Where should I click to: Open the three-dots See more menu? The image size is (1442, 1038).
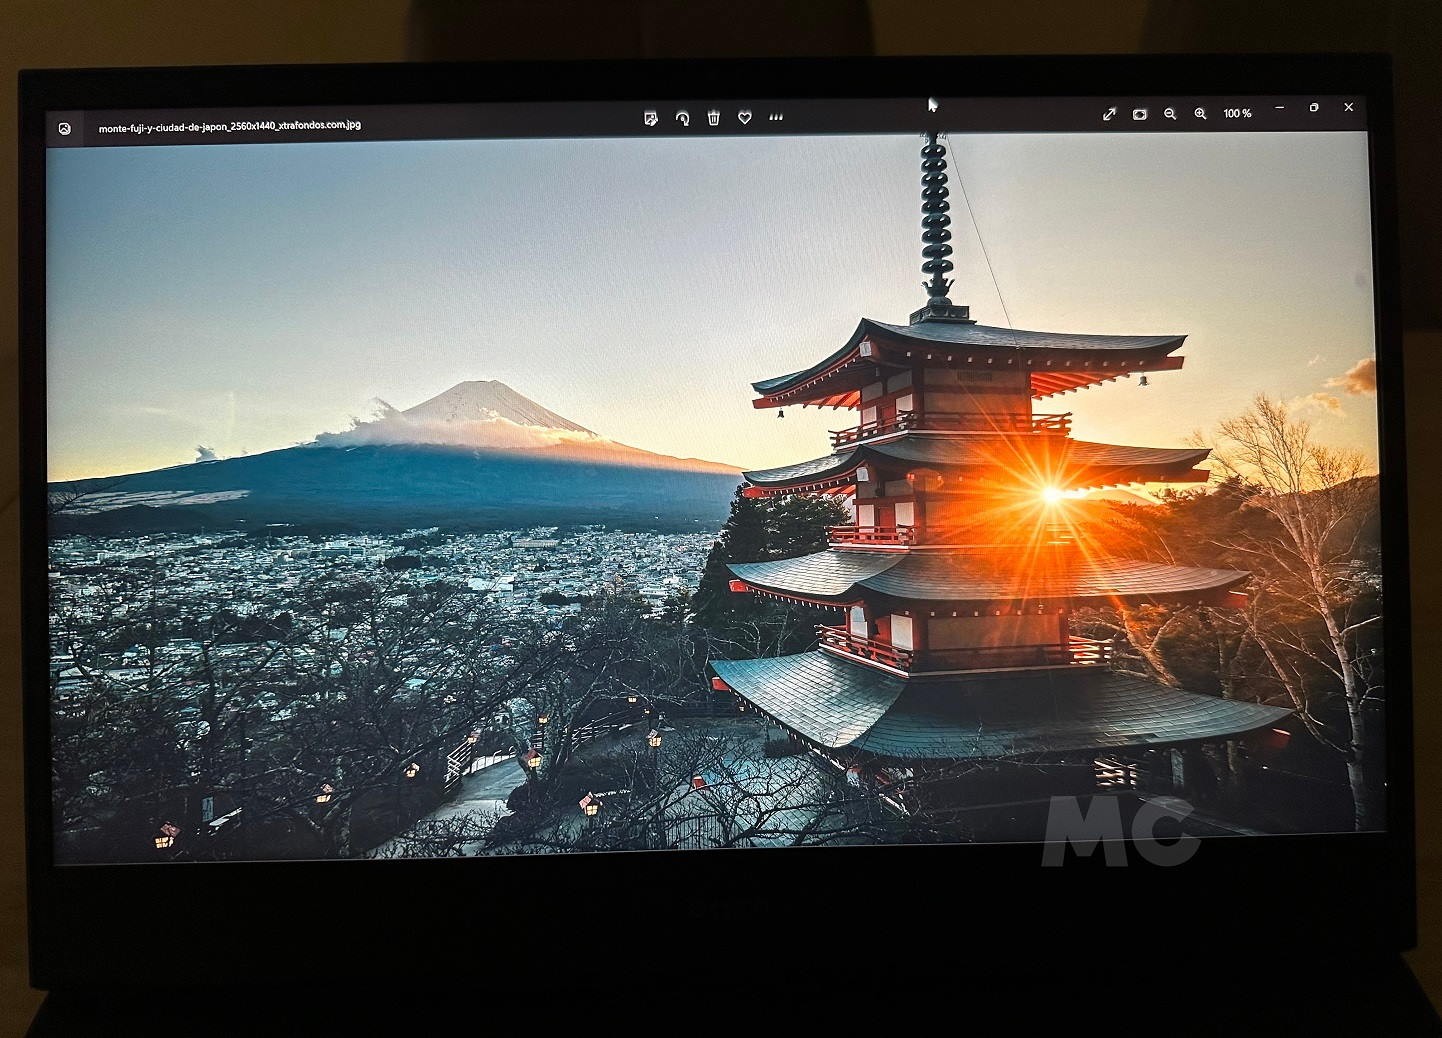click(776, 117)
